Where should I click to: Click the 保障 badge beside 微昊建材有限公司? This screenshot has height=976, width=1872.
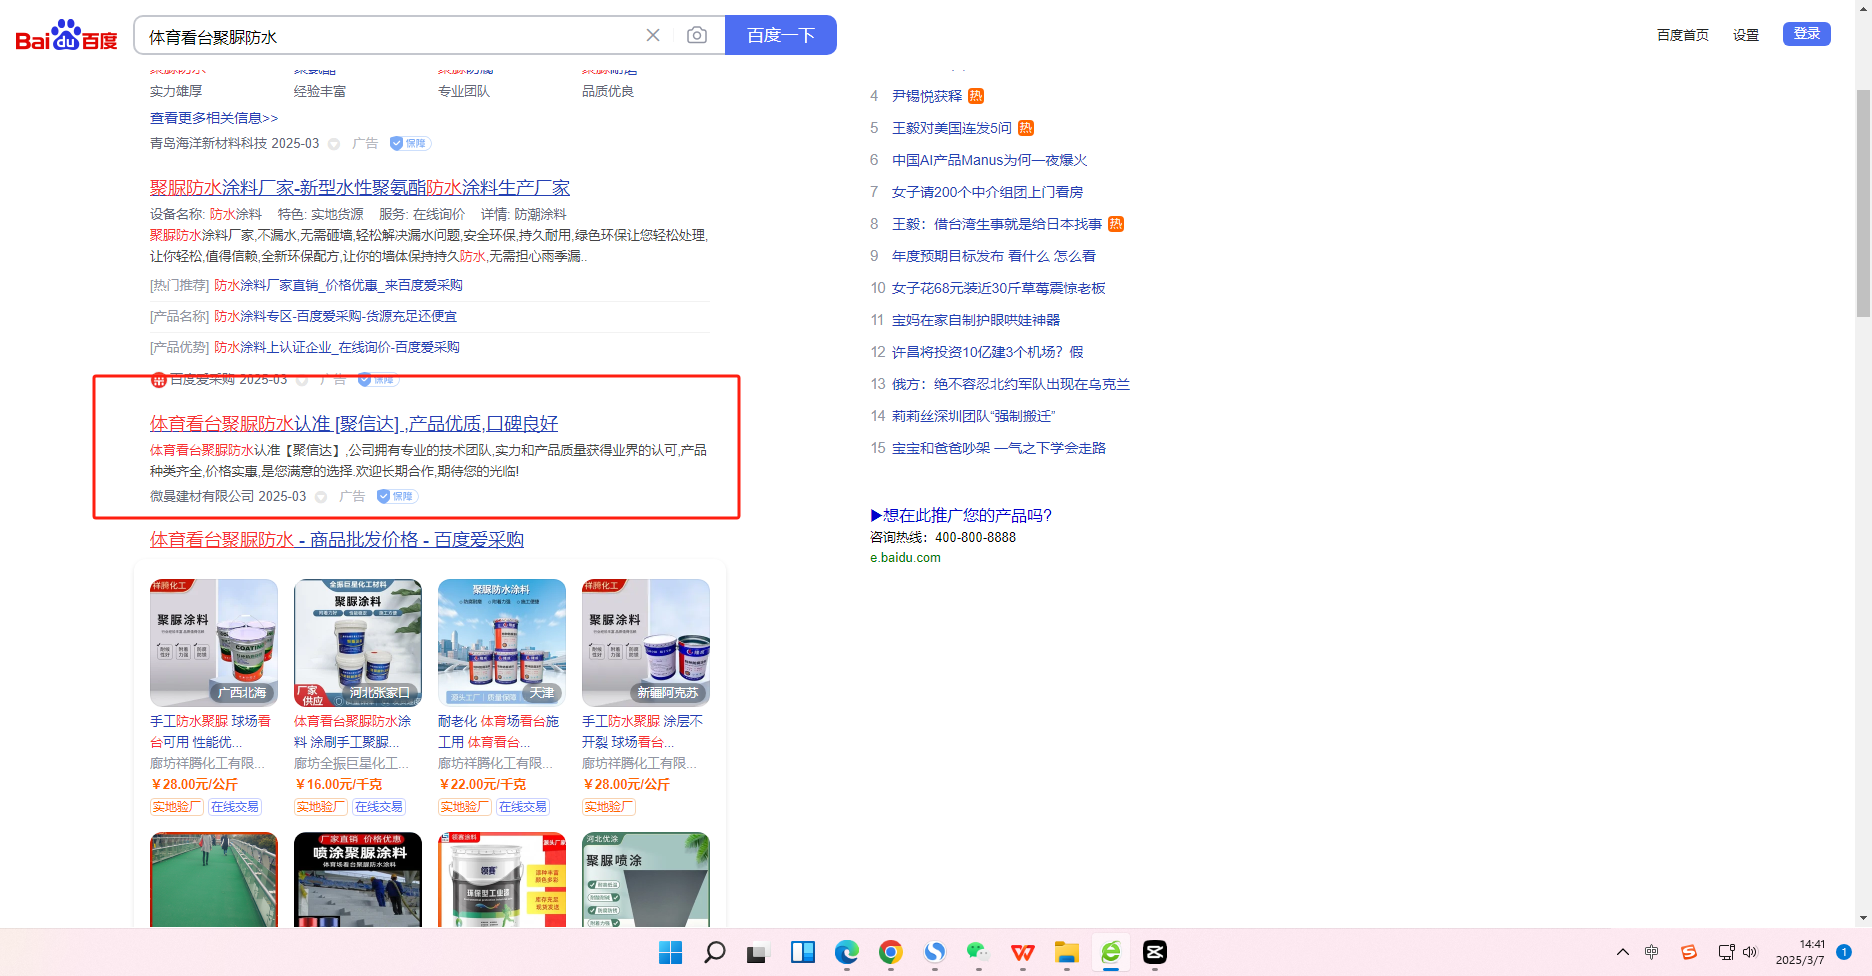[x=397, y=496]
